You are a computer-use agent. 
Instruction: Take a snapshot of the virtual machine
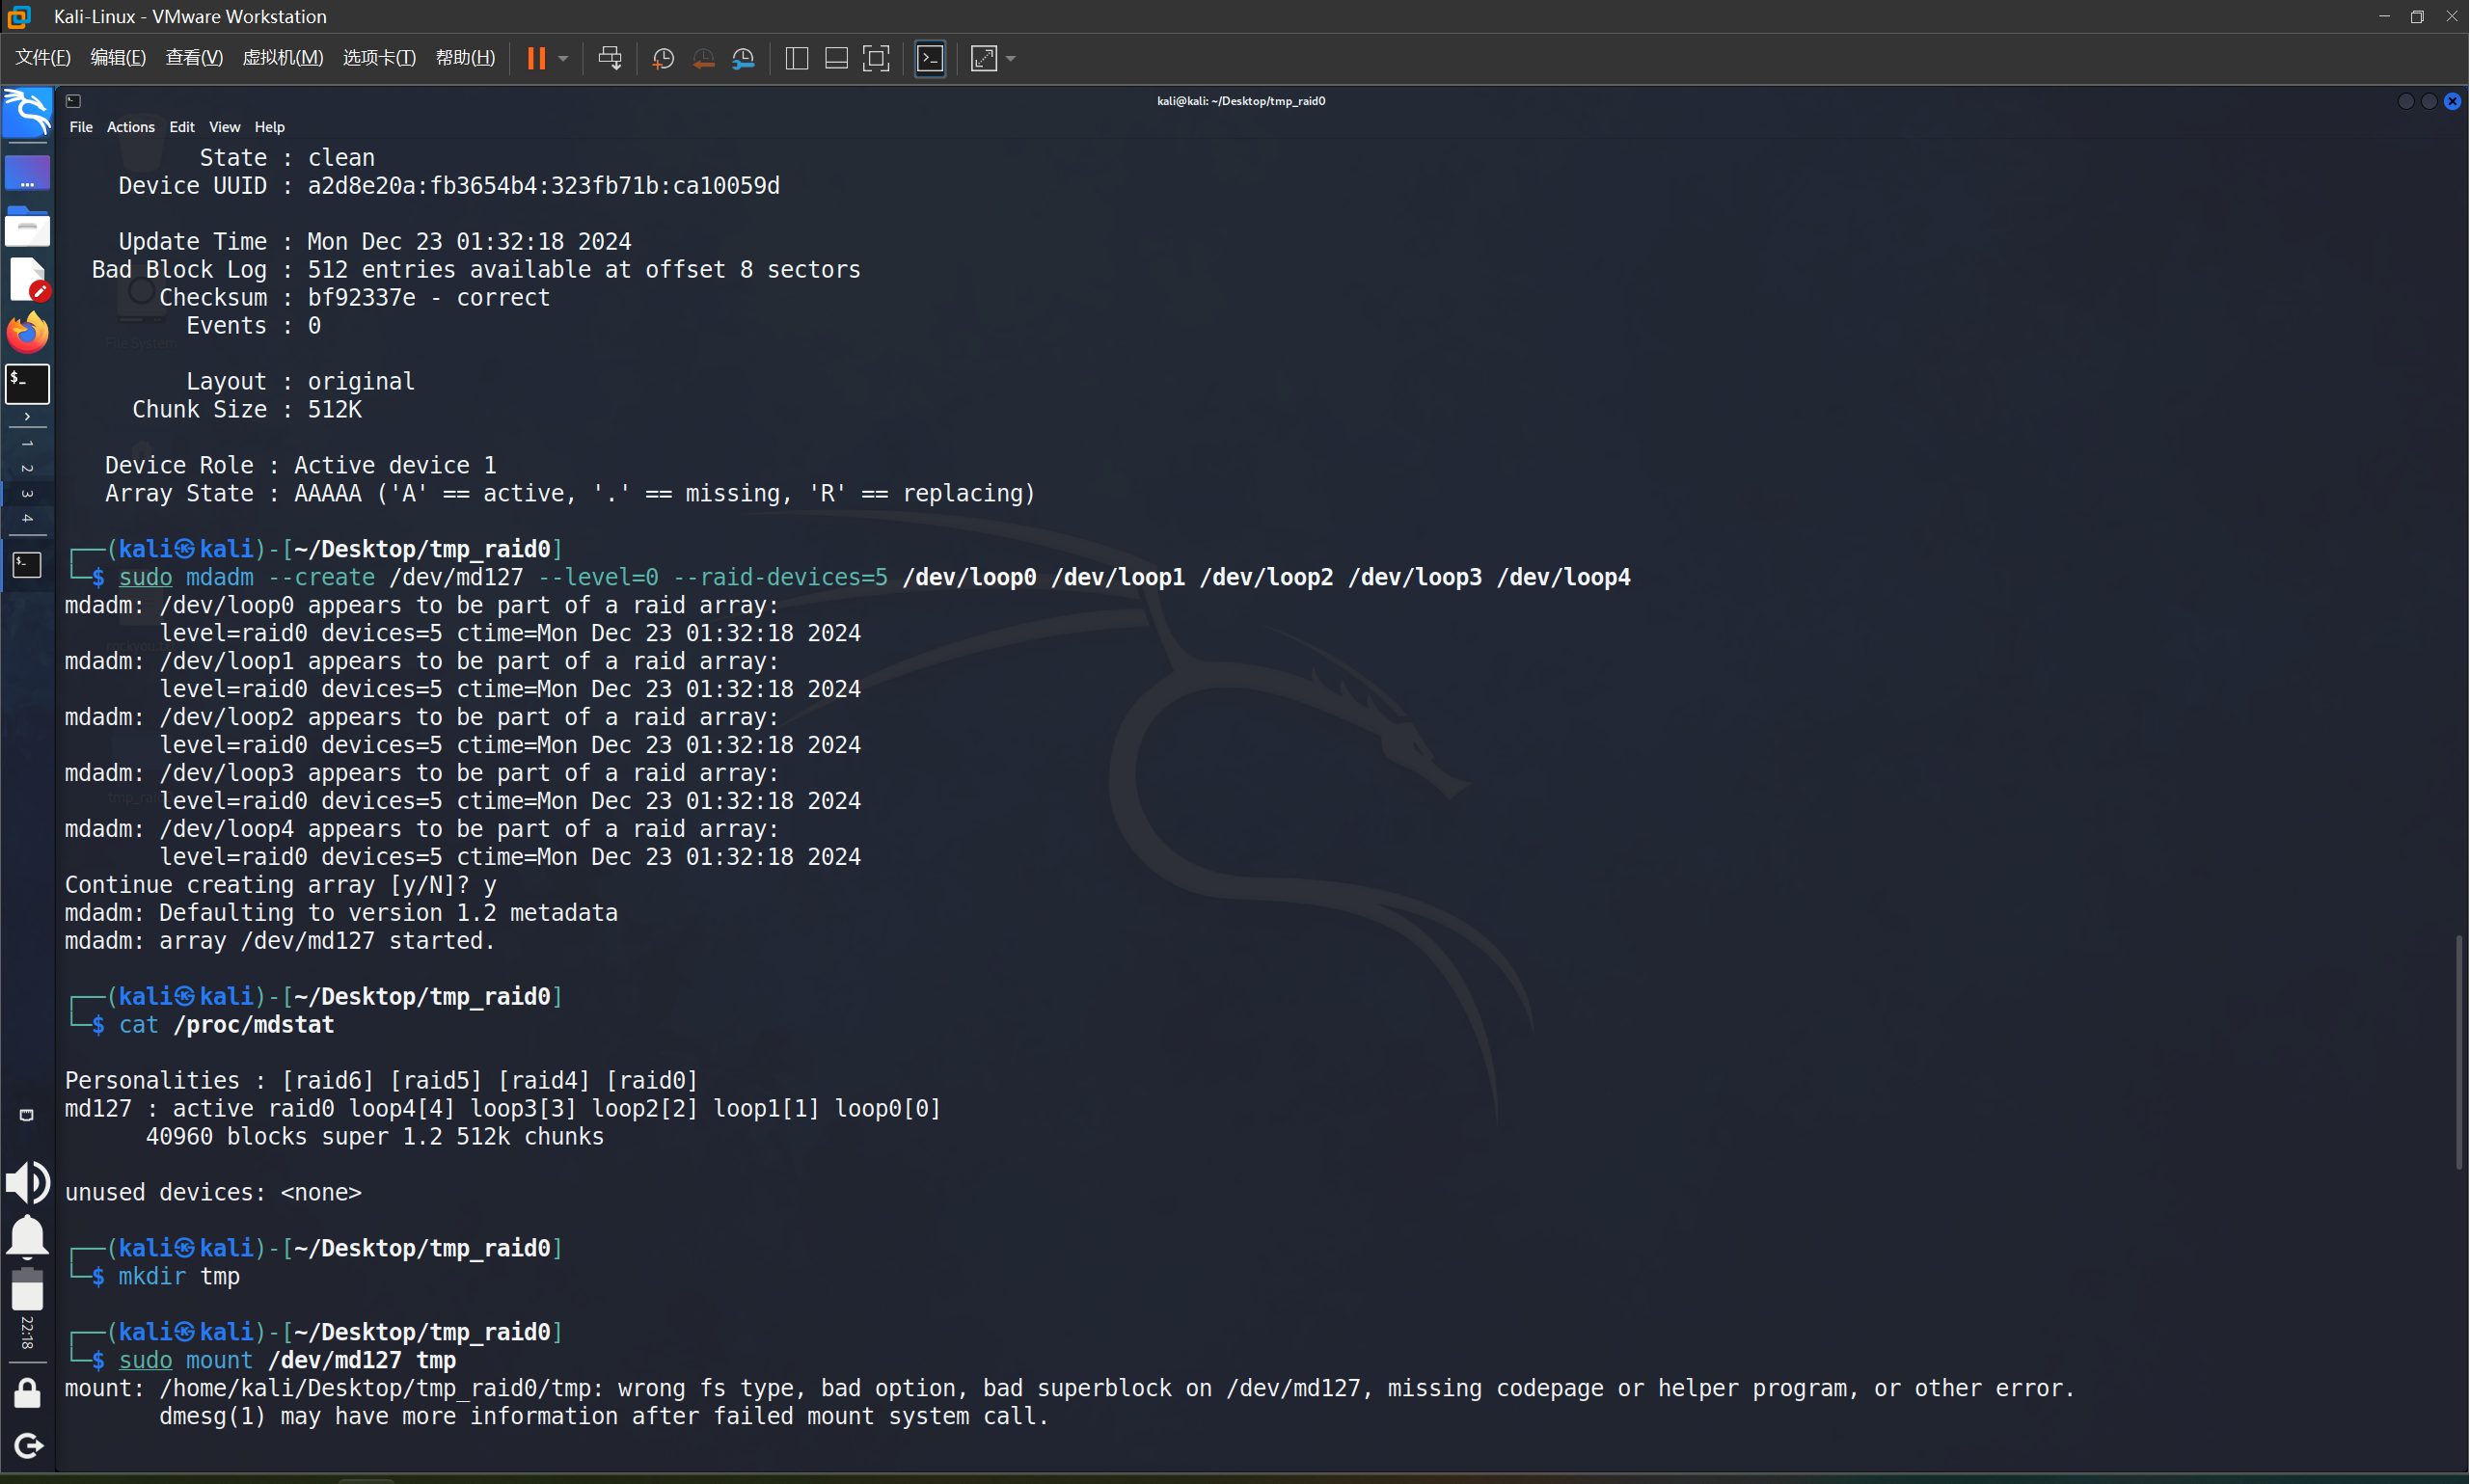[x=663, y=58]
